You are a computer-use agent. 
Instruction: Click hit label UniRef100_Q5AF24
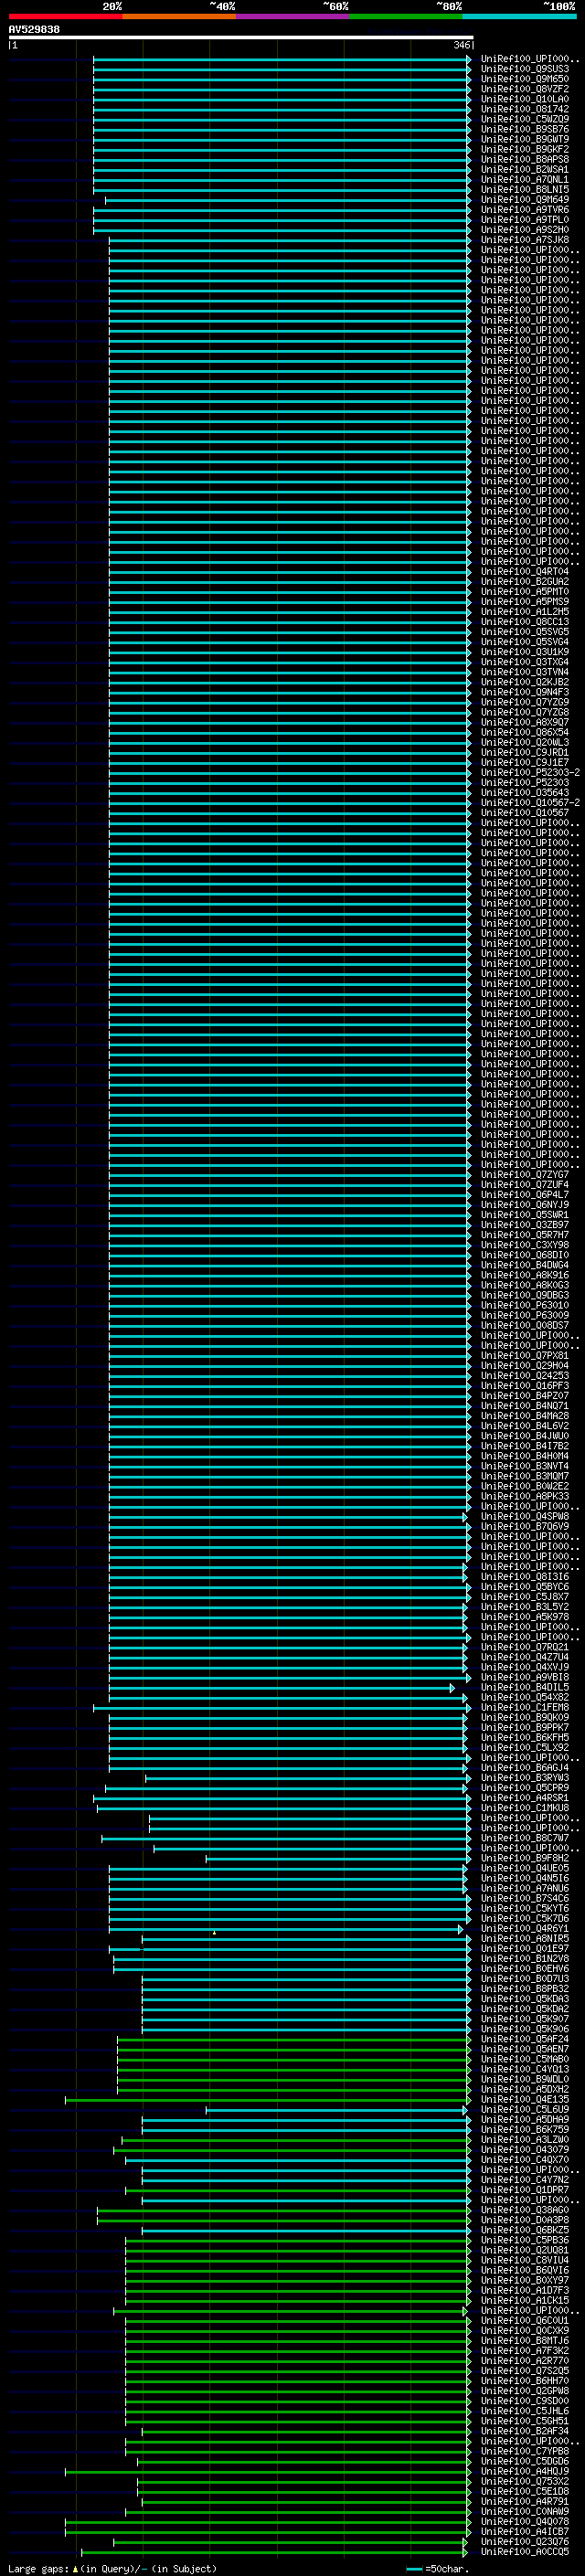(525, 2040)
